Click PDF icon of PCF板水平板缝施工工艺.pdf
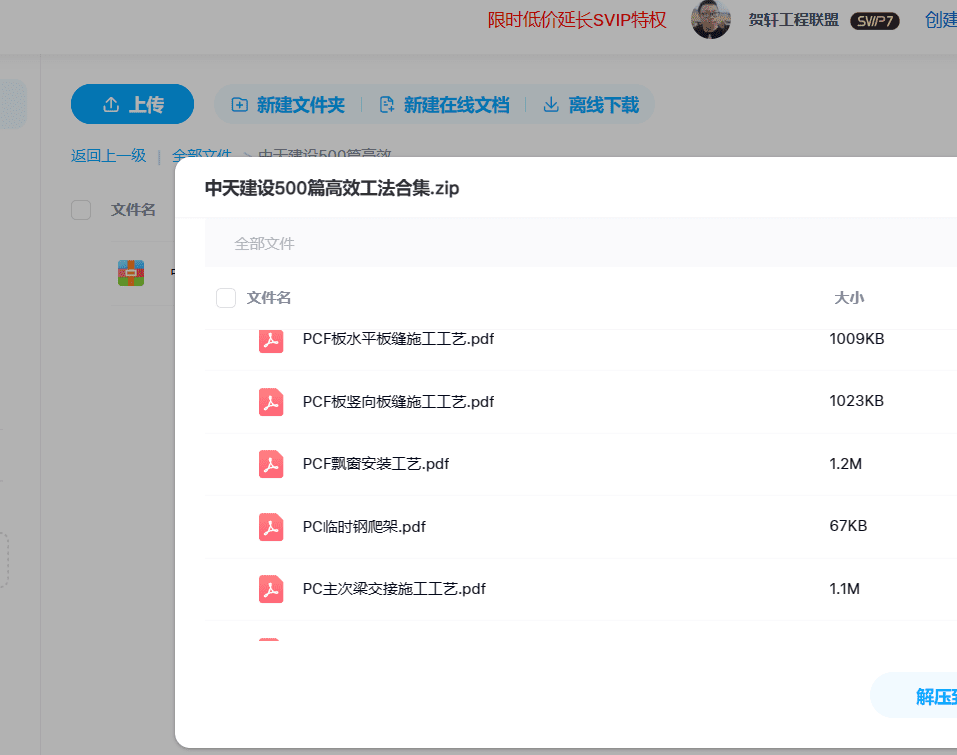Viewport: 957px width, 755px height. [x=271, y=341]
